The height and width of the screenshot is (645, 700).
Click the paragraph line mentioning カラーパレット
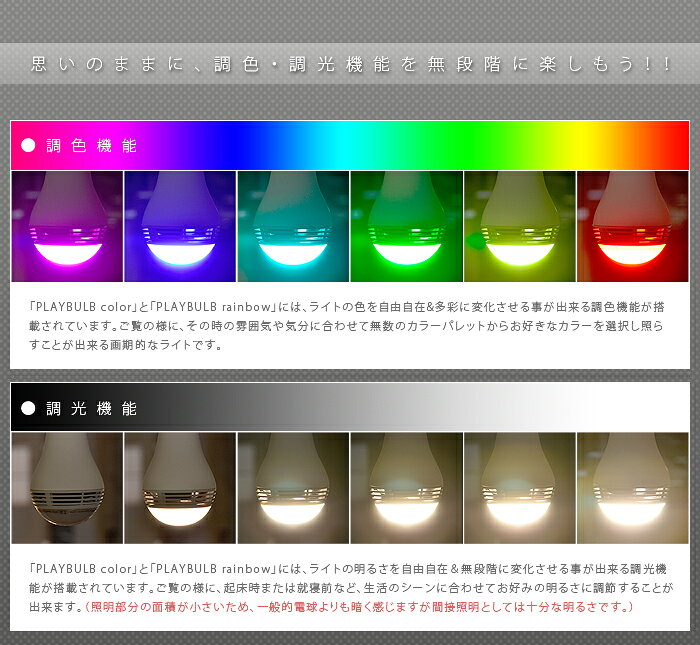pos(346,326)
